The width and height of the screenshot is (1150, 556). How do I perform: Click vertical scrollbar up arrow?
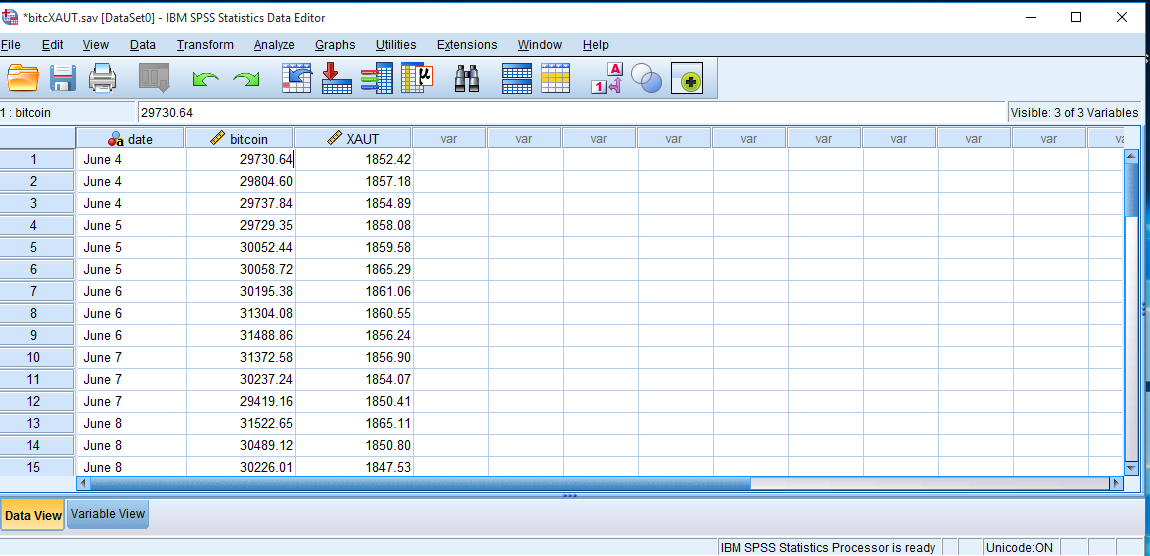click(x=1130, y=155)
